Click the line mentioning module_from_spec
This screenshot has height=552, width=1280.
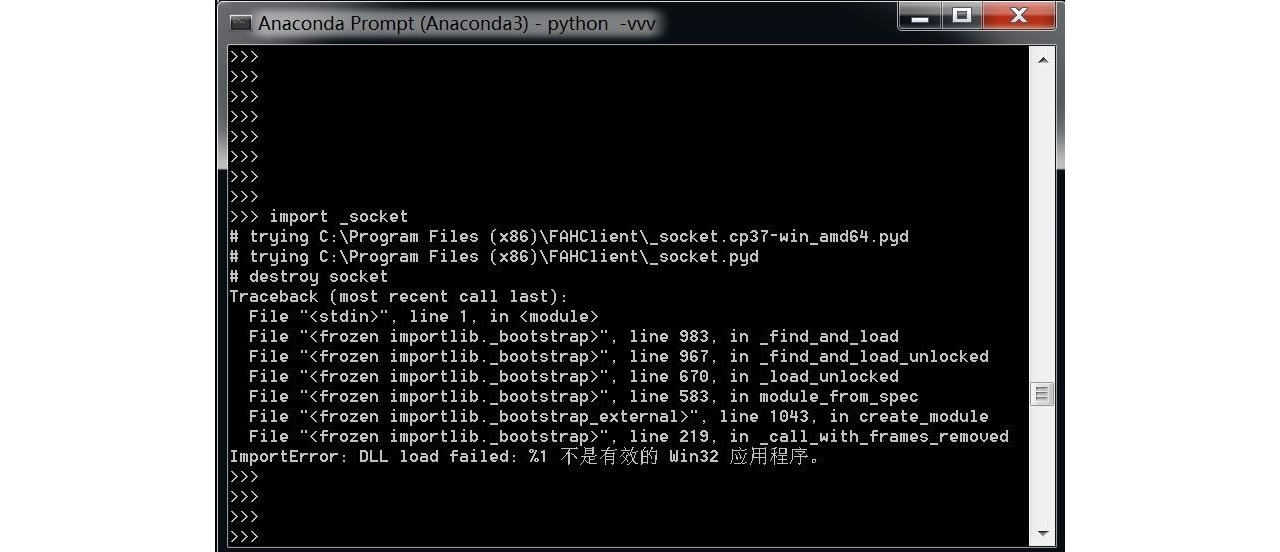(x=583, y=396)
